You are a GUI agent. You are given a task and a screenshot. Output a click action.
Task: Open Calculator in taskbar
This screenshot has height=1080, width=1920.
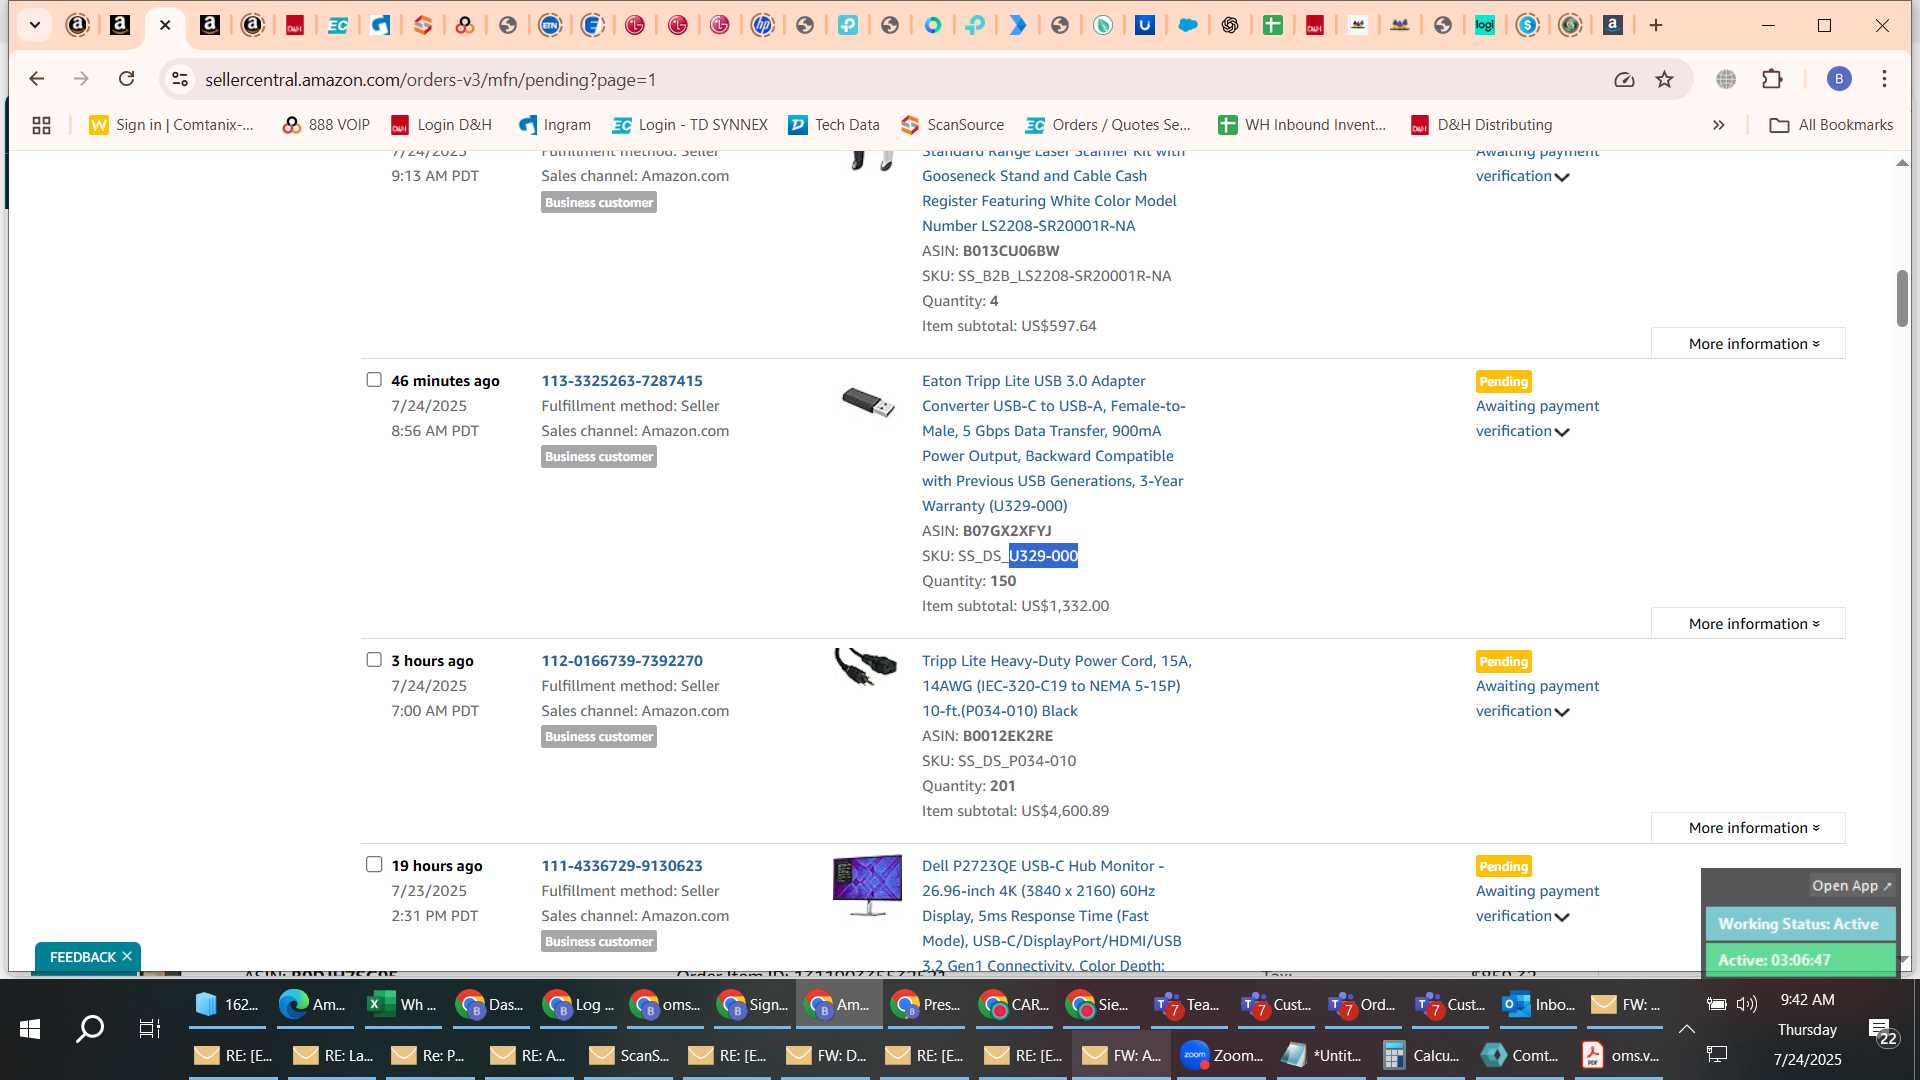[x=1420, y=1055]
